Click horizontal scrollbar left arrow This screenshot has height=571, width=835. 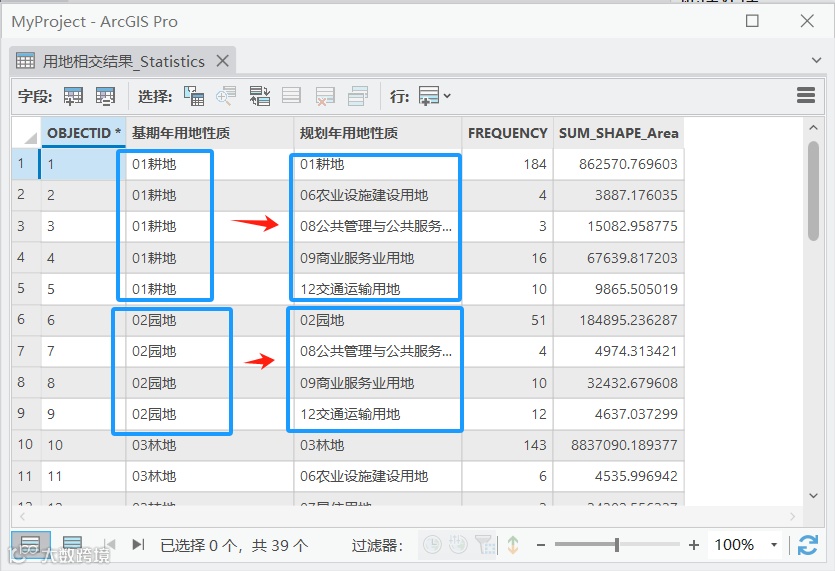tap(22, 516)
